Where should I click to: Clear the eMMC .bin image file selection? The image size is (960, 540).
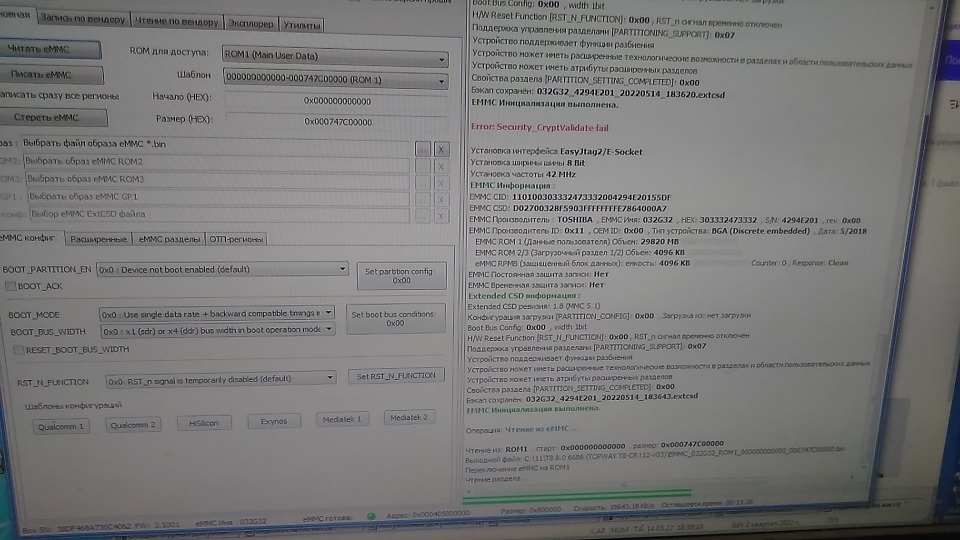(x=442, y=148)
